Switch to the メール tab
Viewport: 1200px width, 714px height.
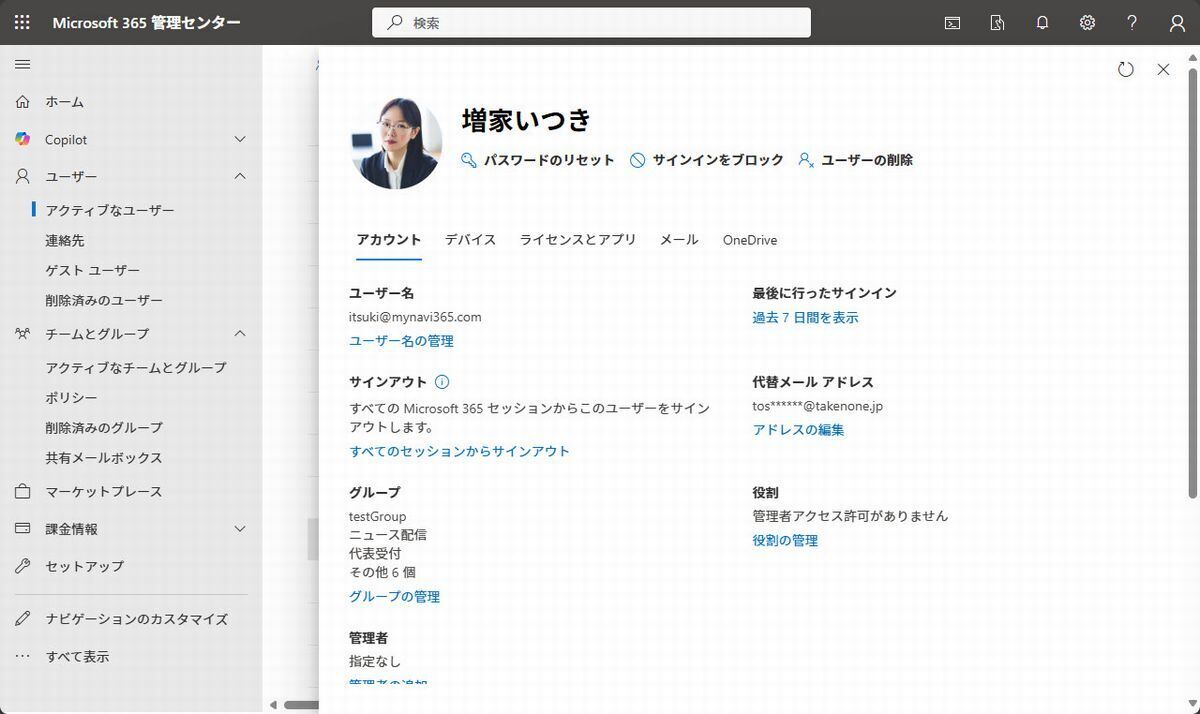click(679, 240)
